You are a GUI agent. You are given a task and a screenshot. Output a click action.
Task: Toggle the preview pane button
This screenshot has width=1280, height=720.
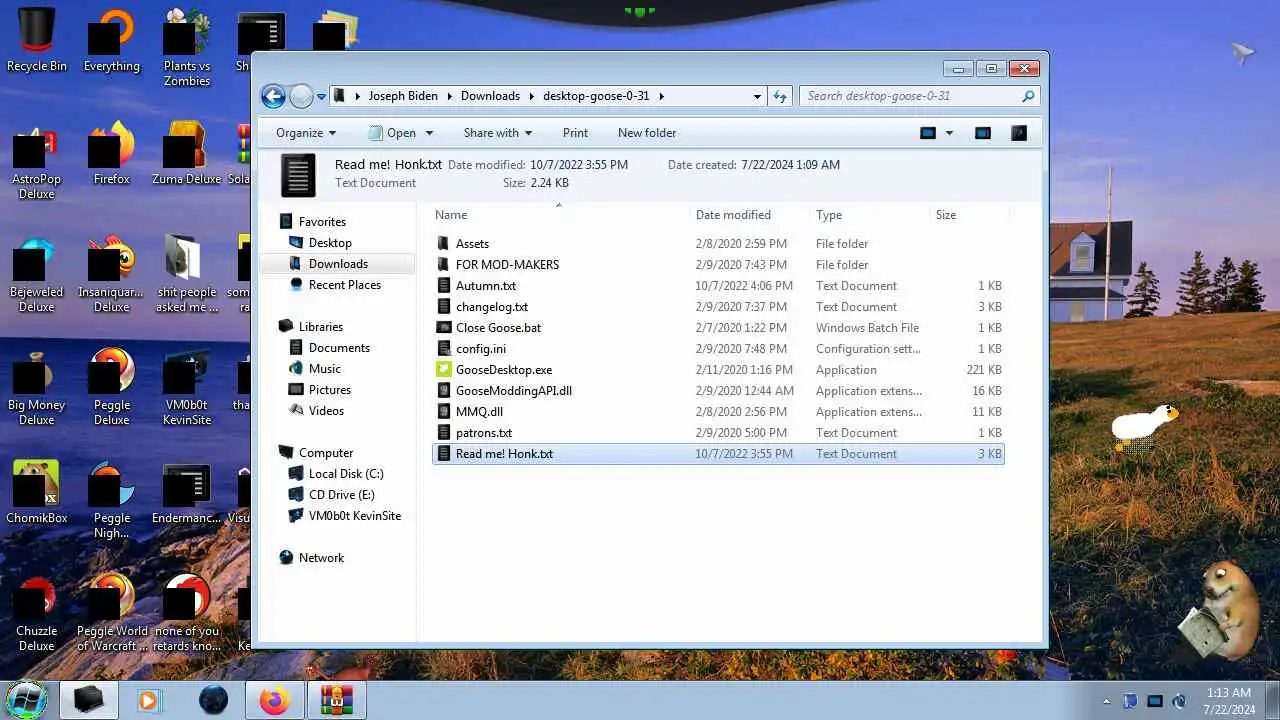(x=983, y=133)
